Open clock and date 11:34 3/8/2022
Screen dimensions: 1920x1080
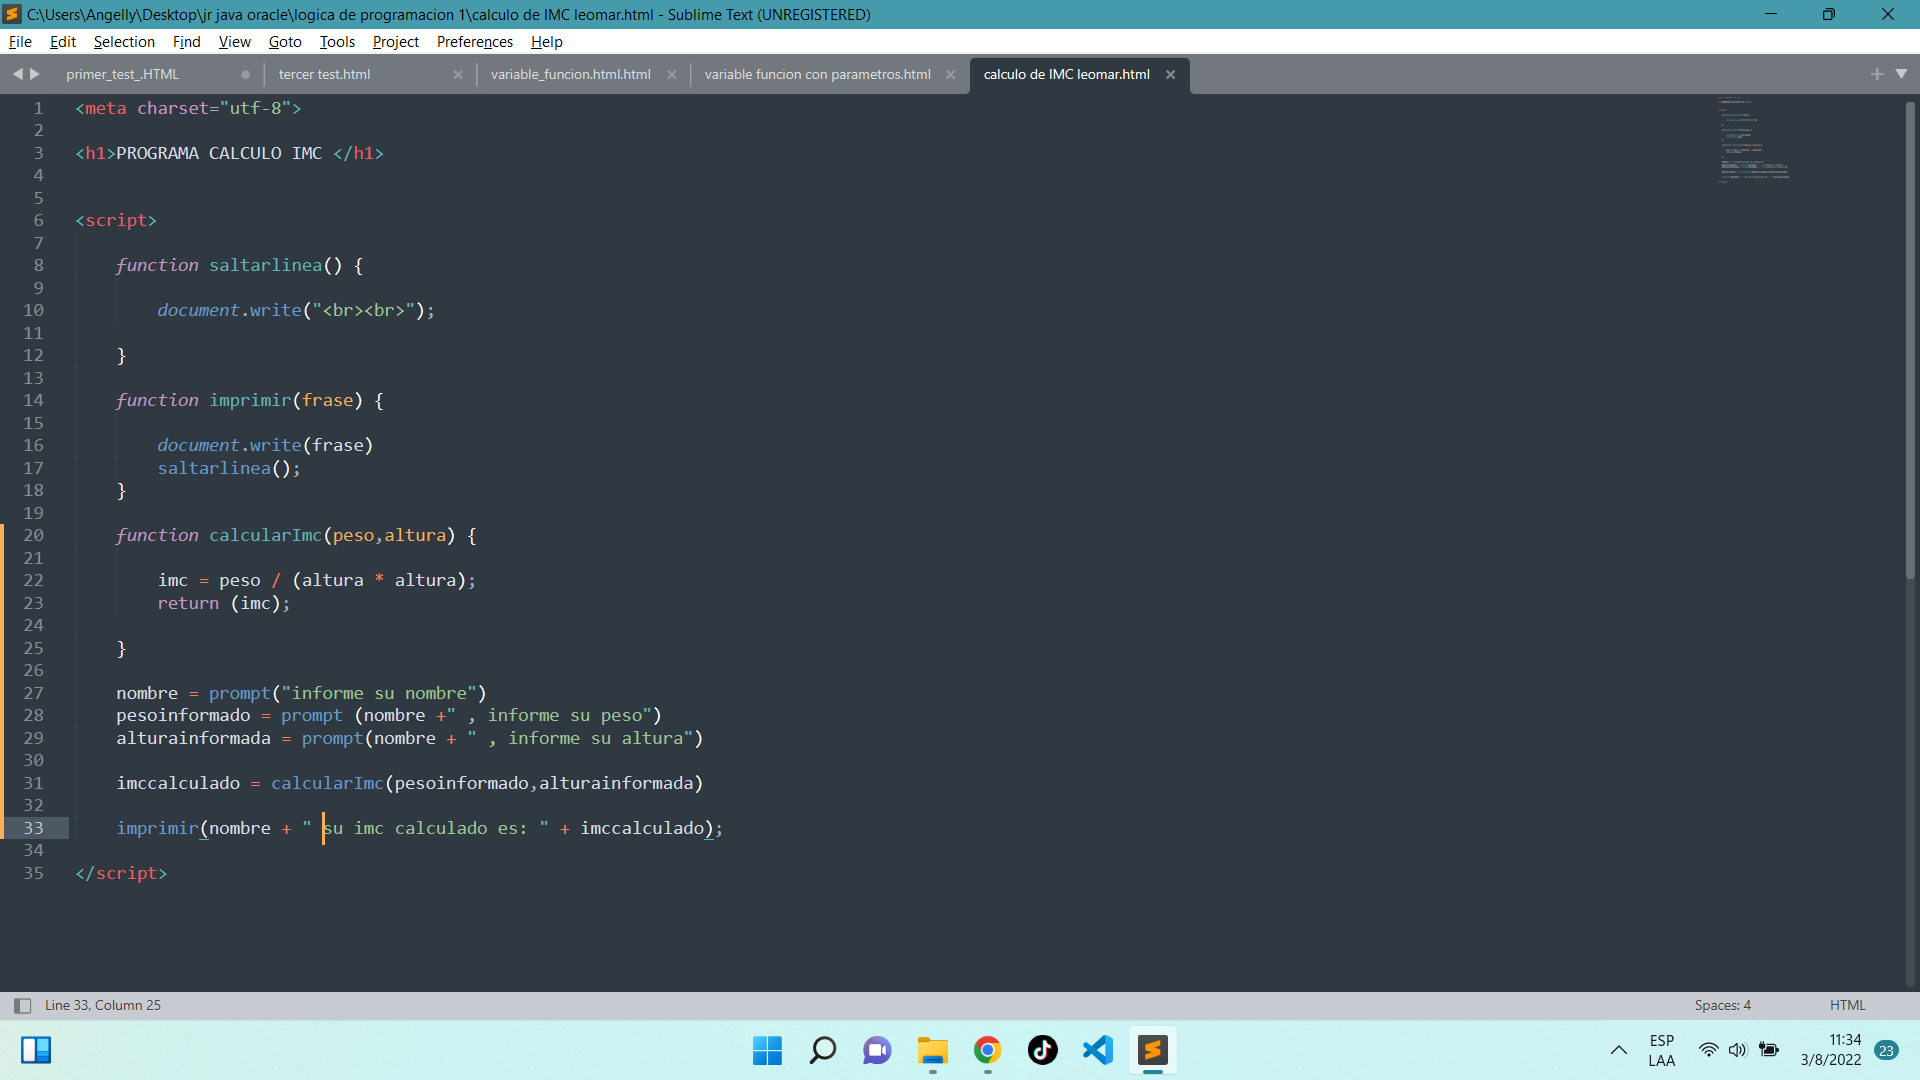pyautogui.click(x=1831, y=1050)
